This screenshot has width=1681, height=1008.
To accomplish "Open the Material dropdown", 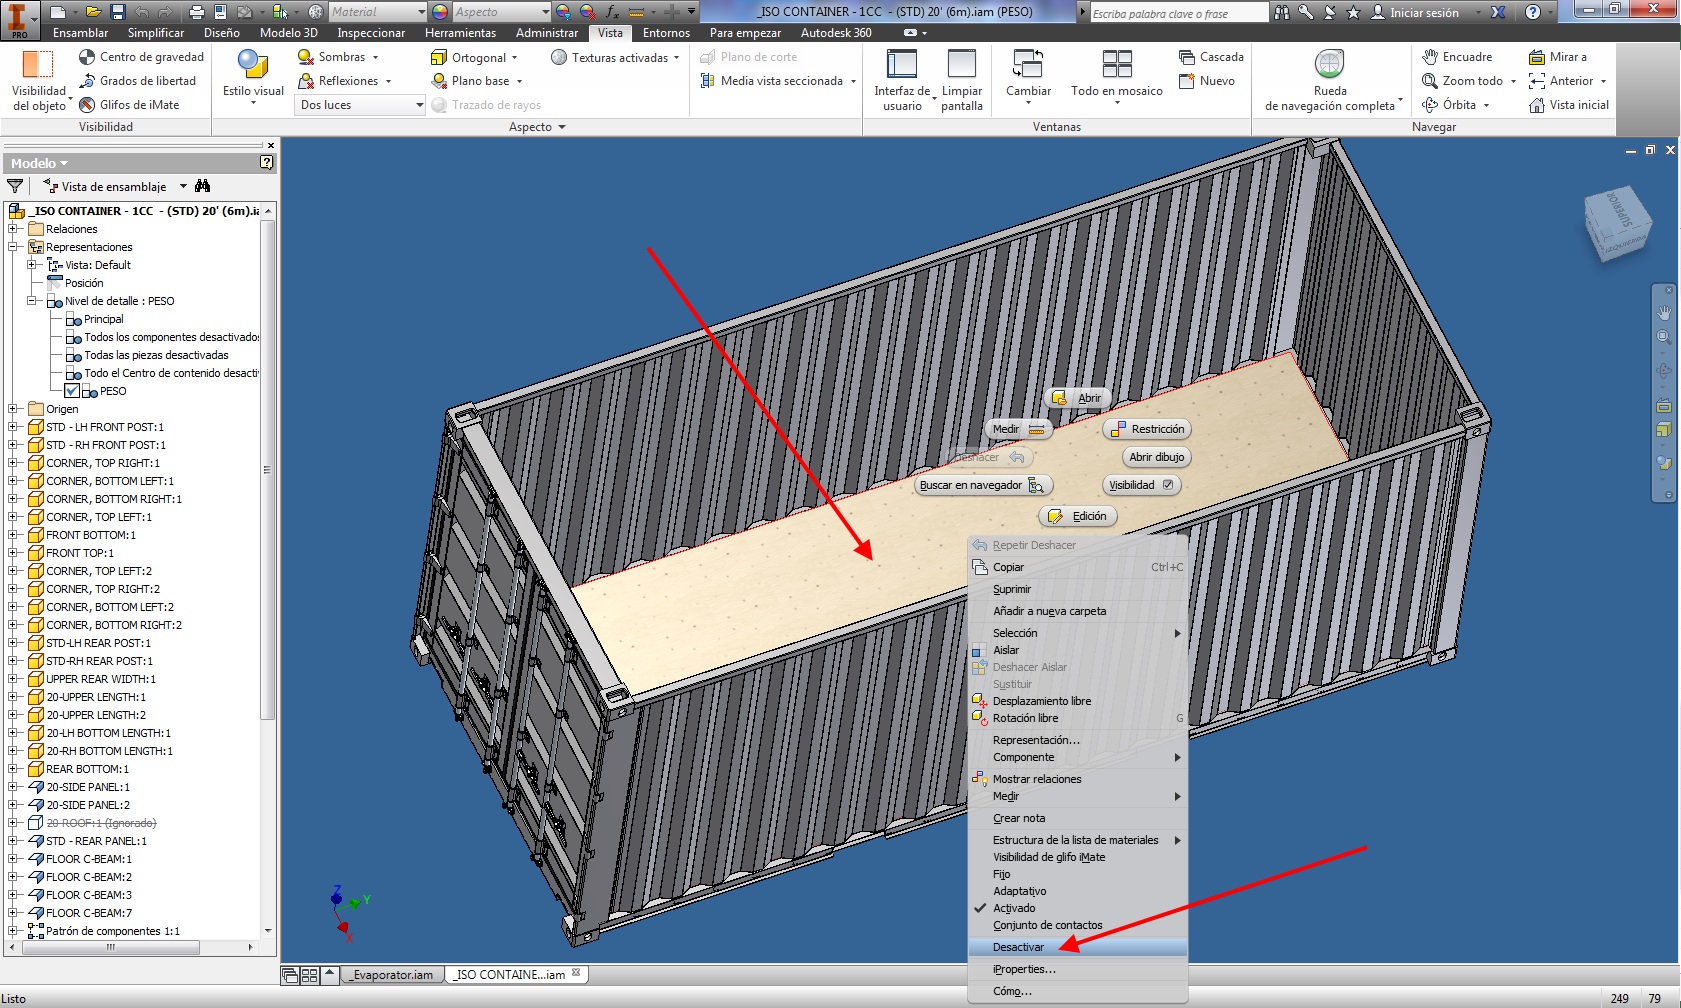I will 378,12.
